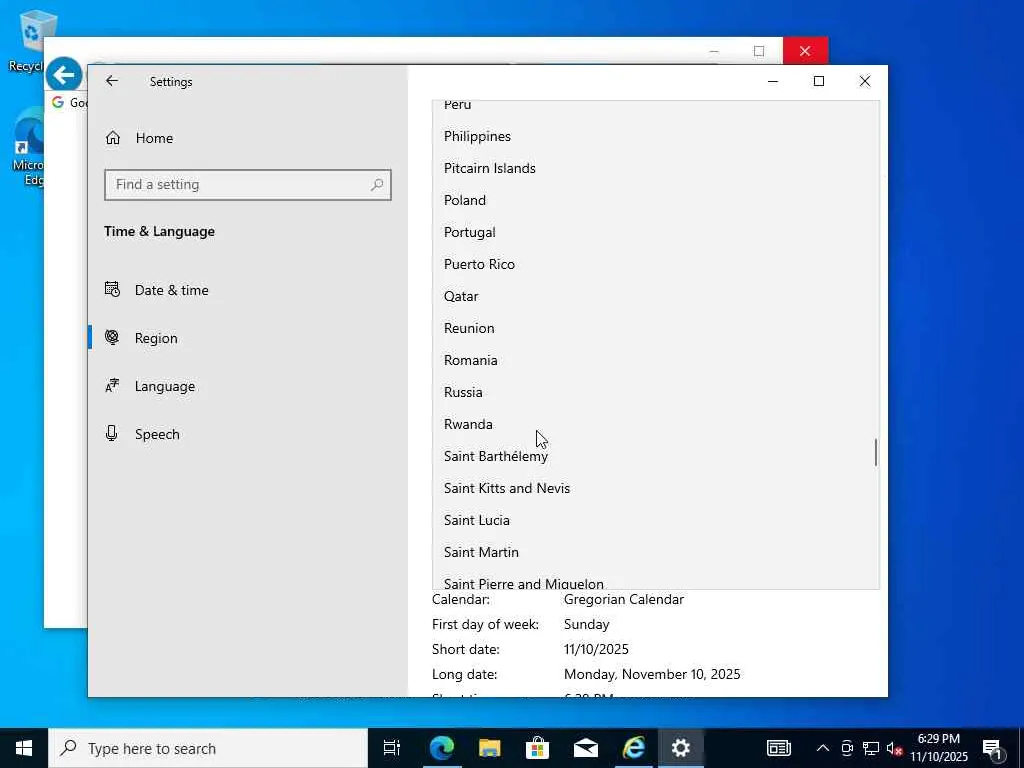
Task: Pick Reunion from the country list
Action: (x=656, y=328)
